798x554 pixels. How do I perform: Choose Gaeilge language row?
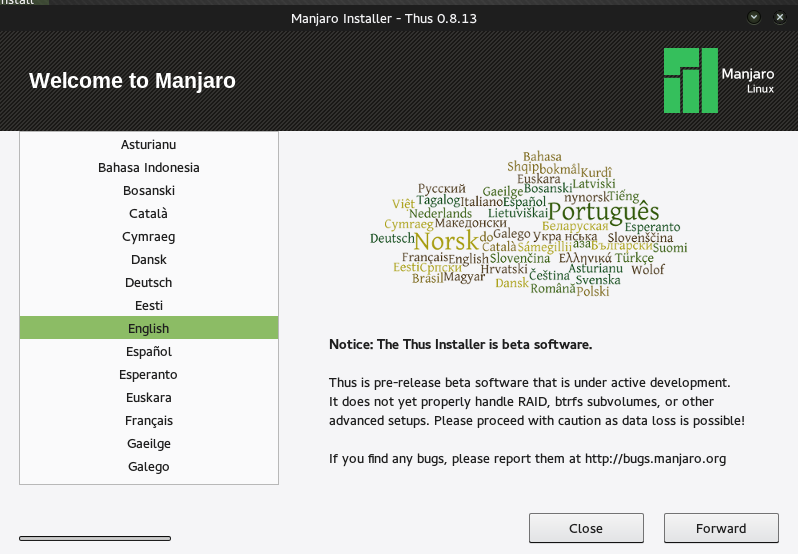click(x=149, y=444)
